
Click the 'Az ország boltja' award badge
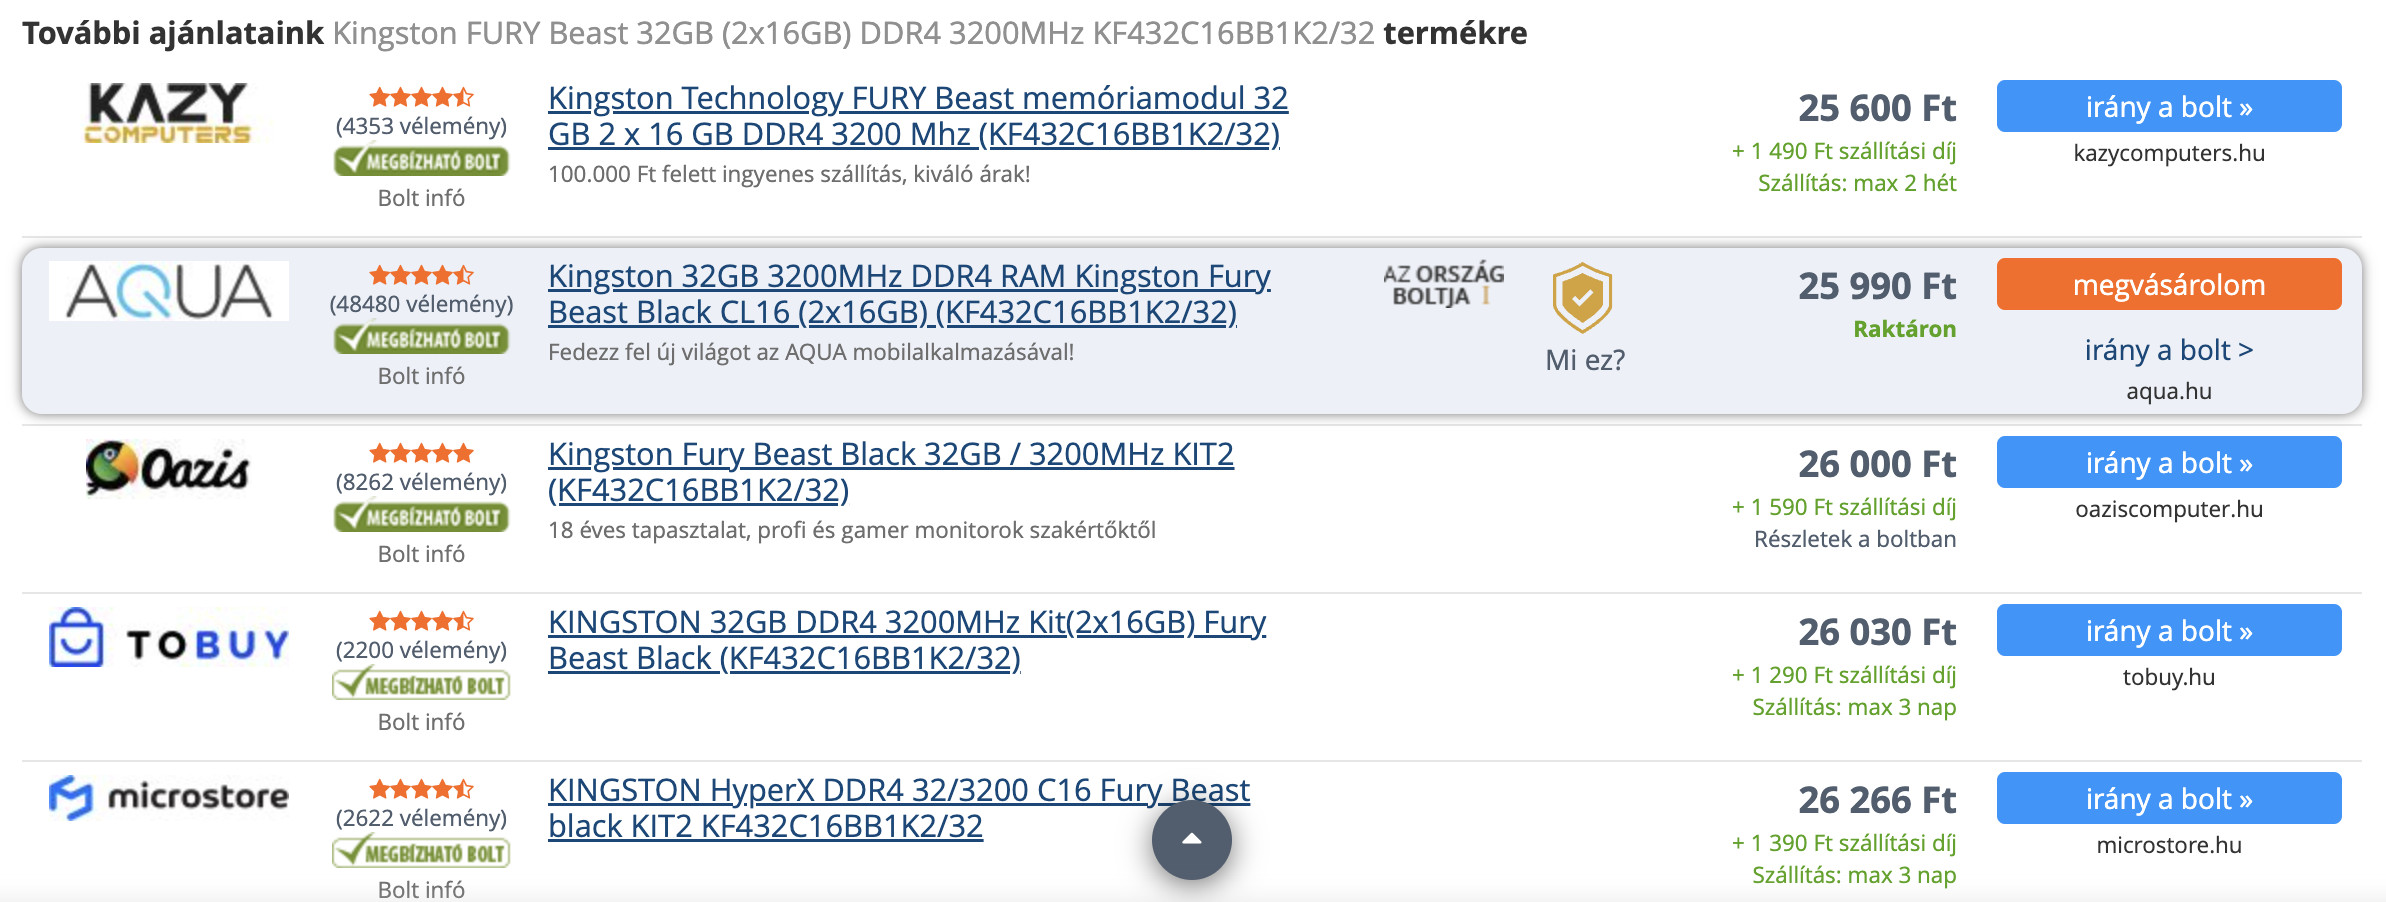point(1442,285)
